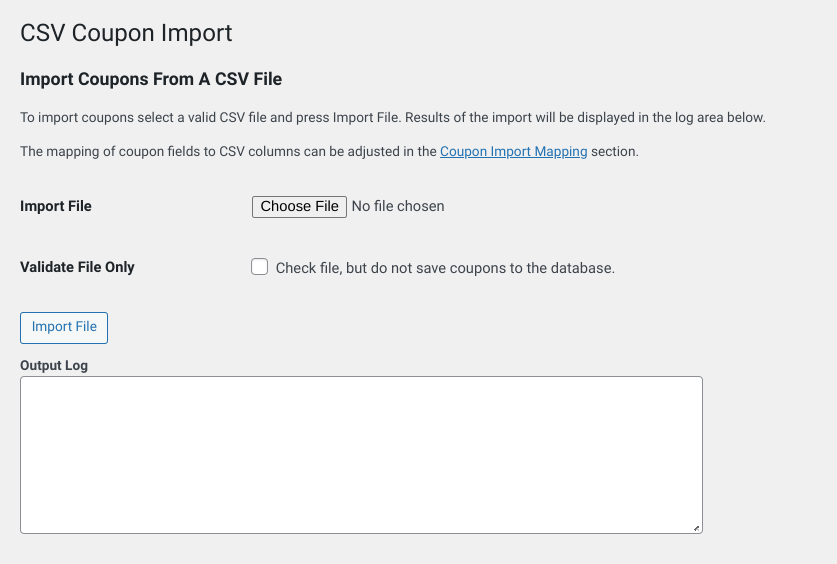837x564 pixels.
Task: Click the bold 'Import File' field label
Action: click(56, 206)
